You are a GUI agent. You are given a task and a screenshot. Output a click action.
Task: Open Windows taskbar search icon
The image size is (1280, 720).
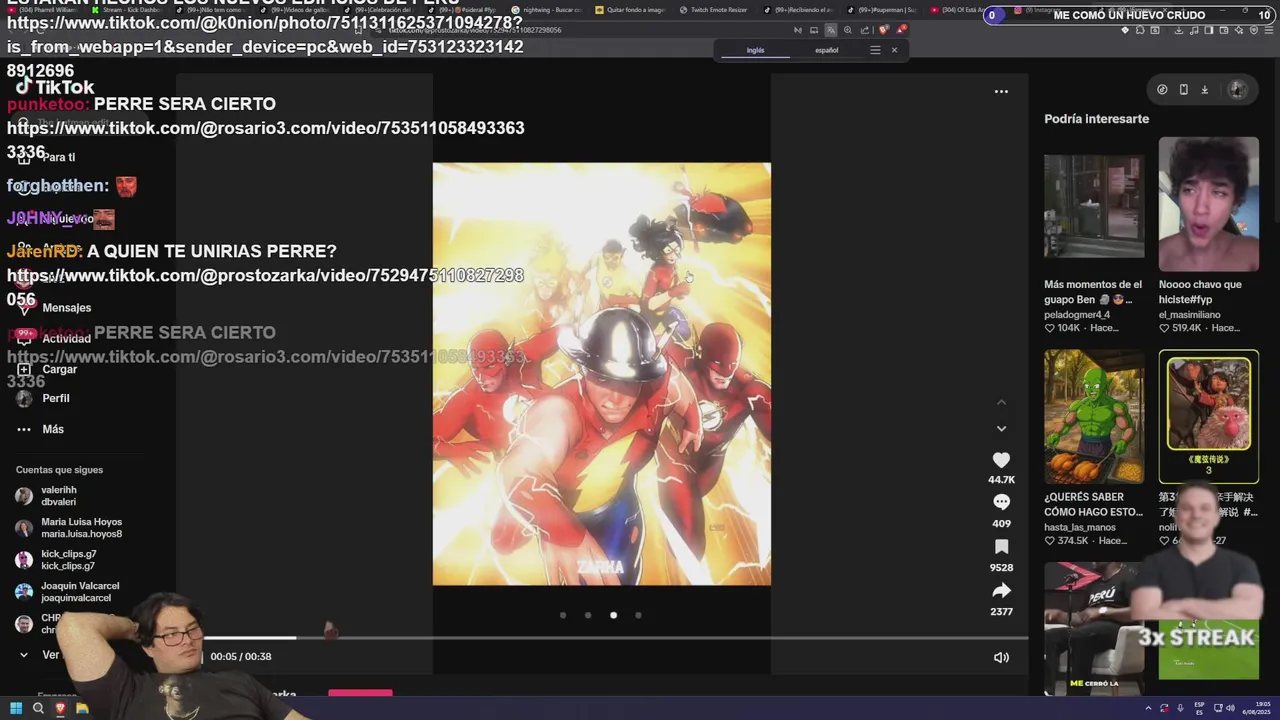[38, 709]
